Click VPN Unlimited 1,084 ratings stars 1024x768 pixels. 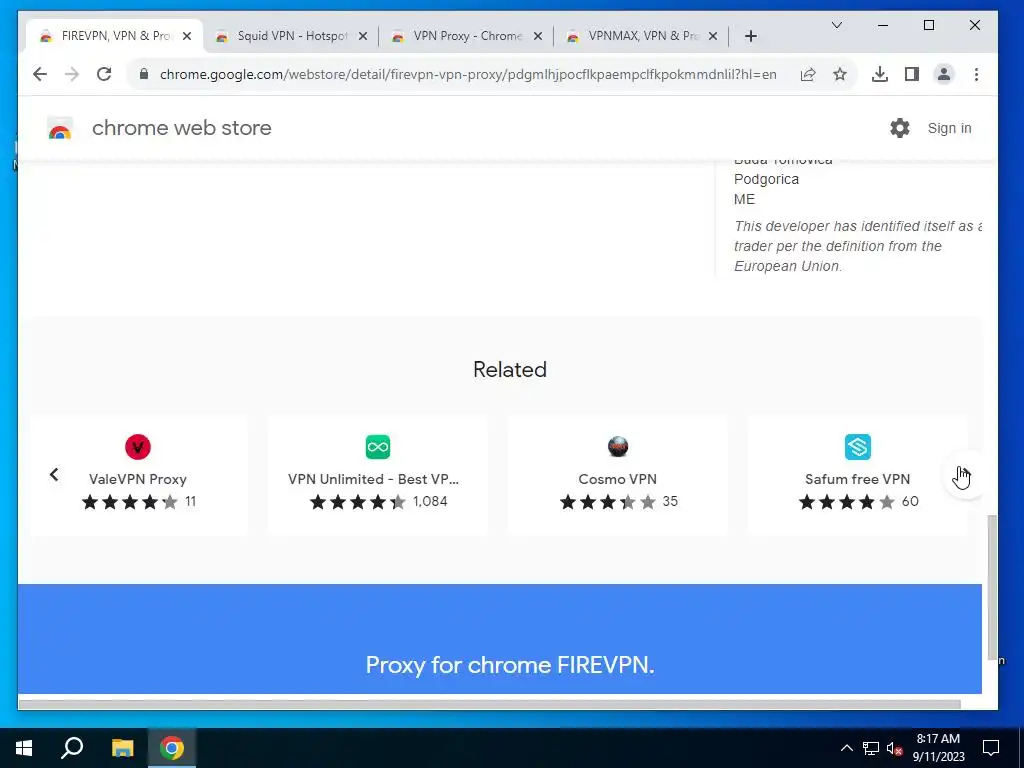(357, 502)
